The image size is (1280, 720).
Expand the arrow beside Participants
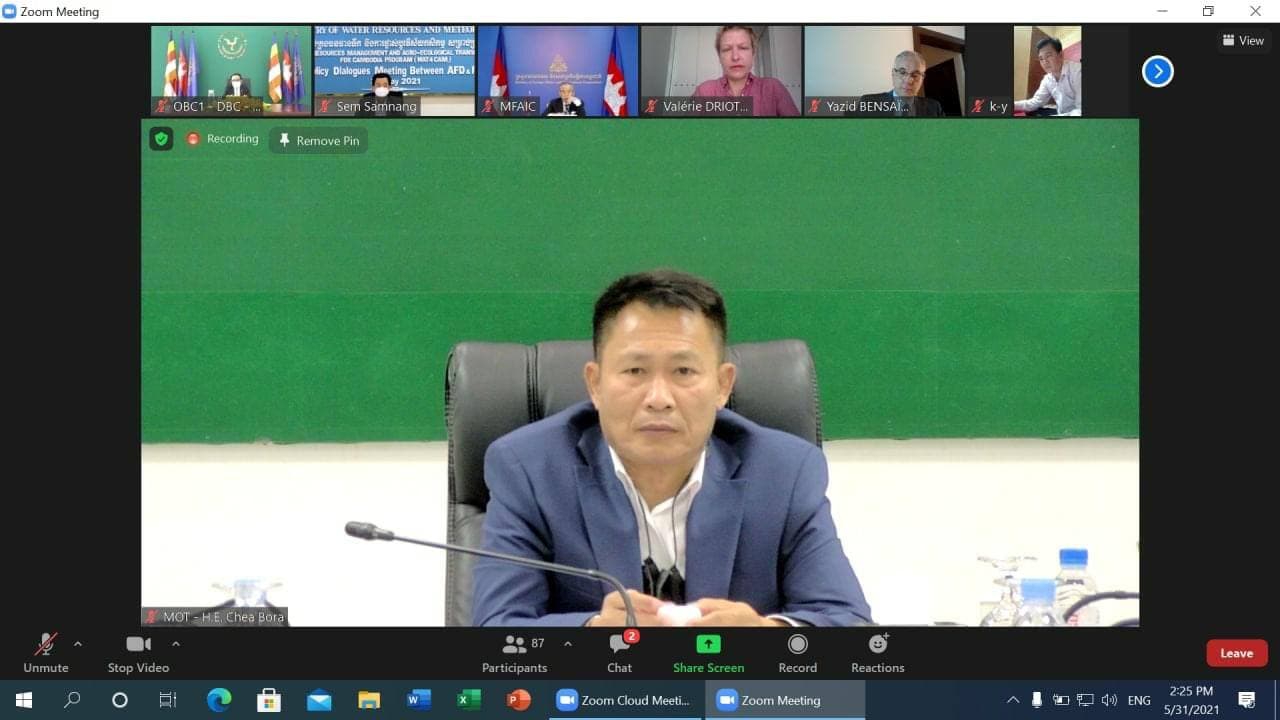[568, 644]
